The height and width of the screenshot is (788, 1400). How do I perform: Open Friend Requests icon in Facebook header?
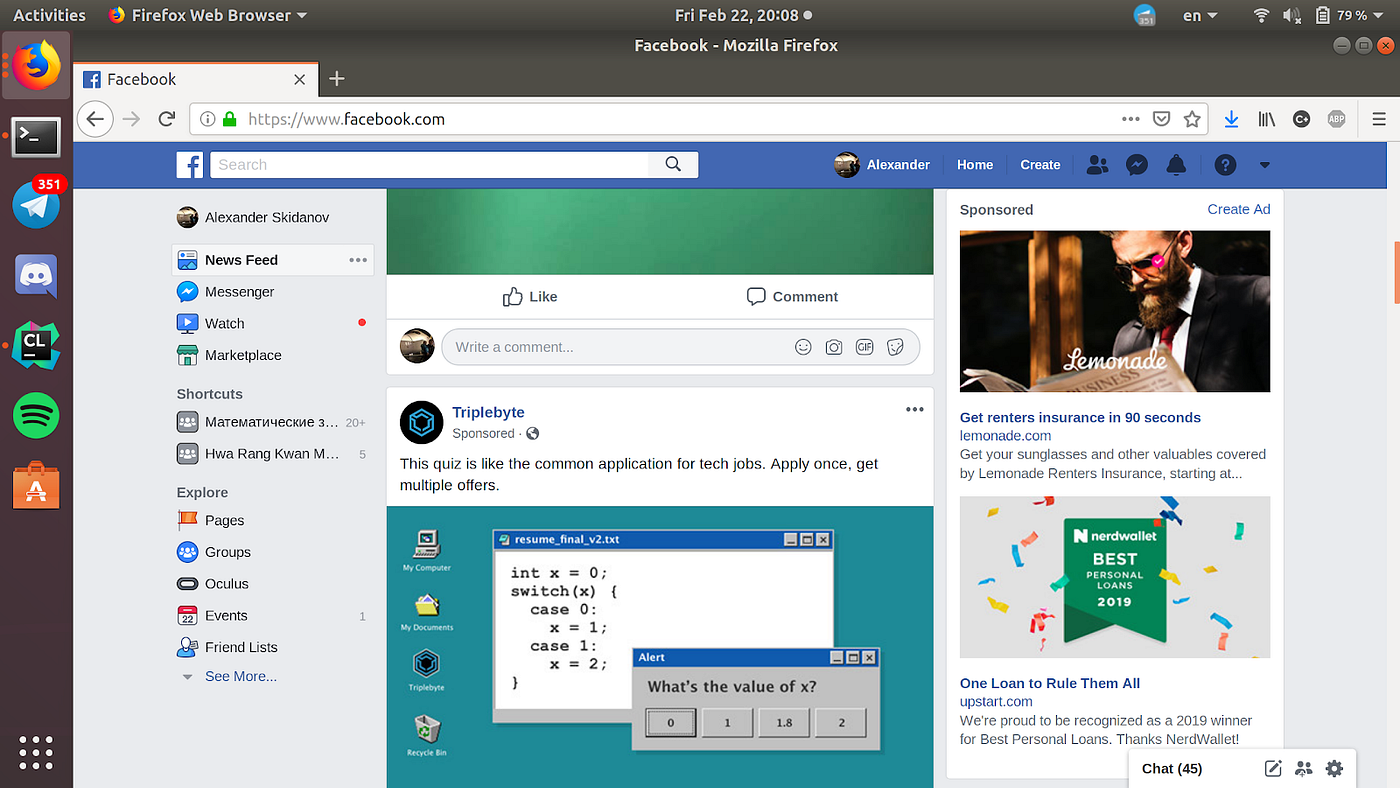point(1097,165)
